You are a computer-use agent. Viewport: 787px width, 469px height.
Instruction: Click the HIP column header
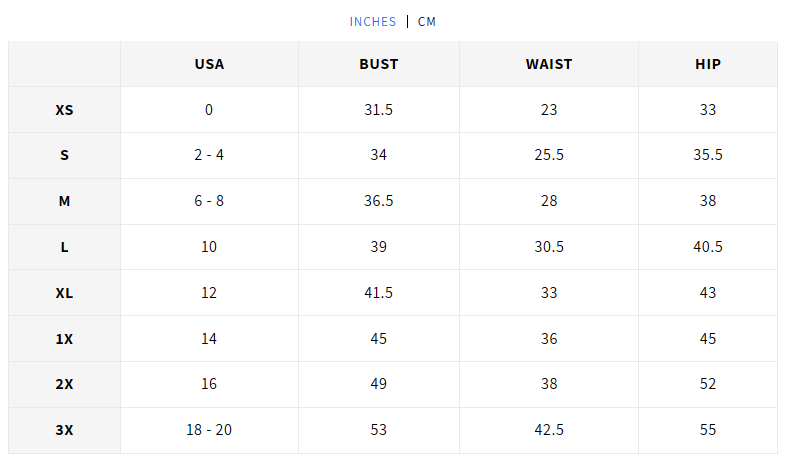tap(708, 64)
